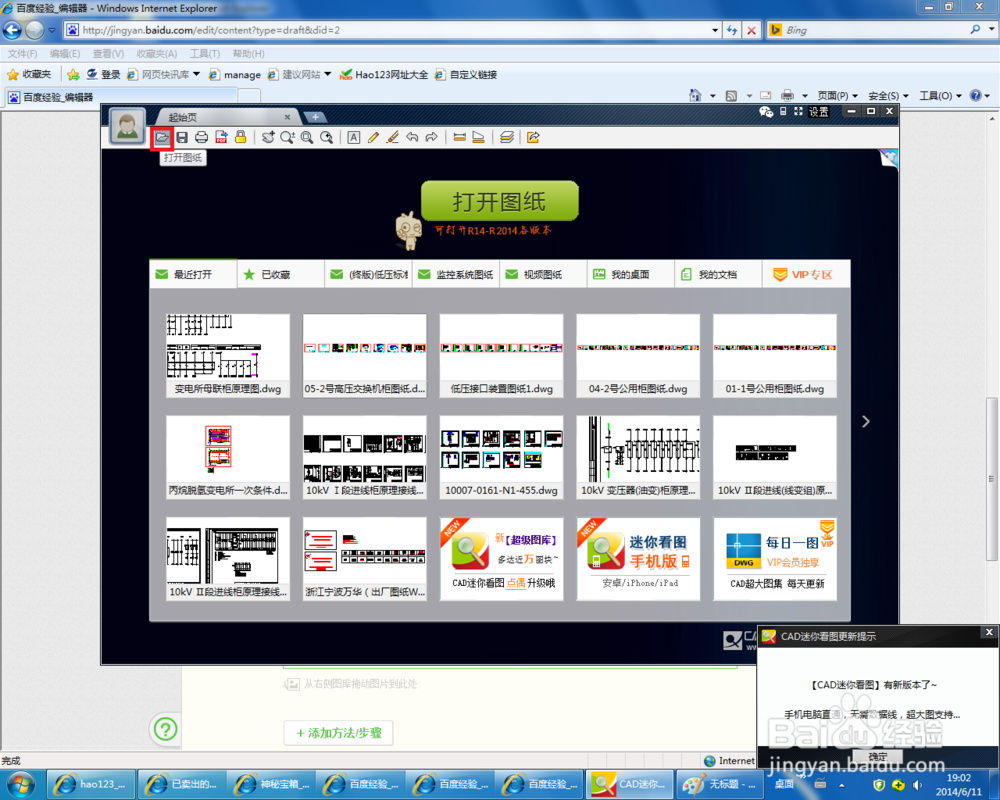Open the layers manager icon

tap(506, 137)
